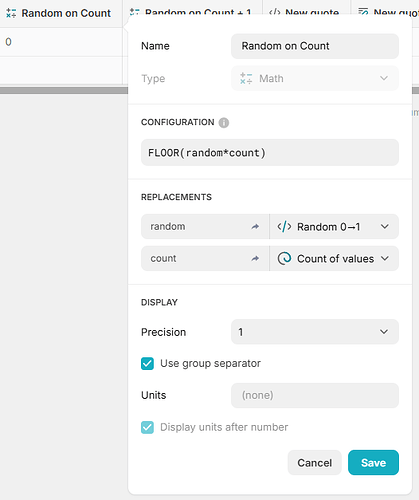Open the Random 0→1 column dropdown

click(334, 227)
